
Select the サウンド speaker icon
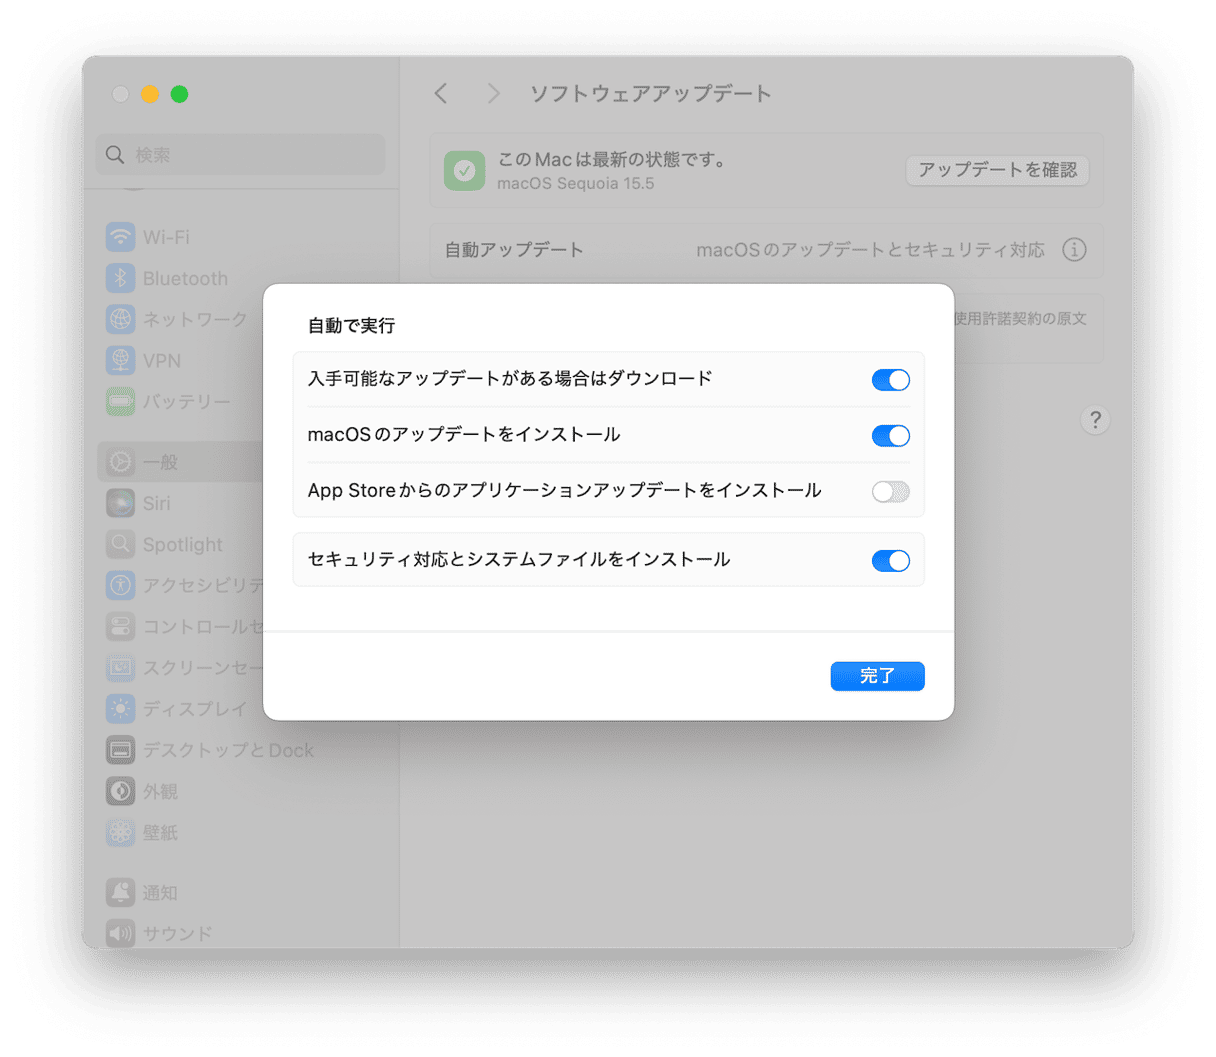[x=120, y=933]
